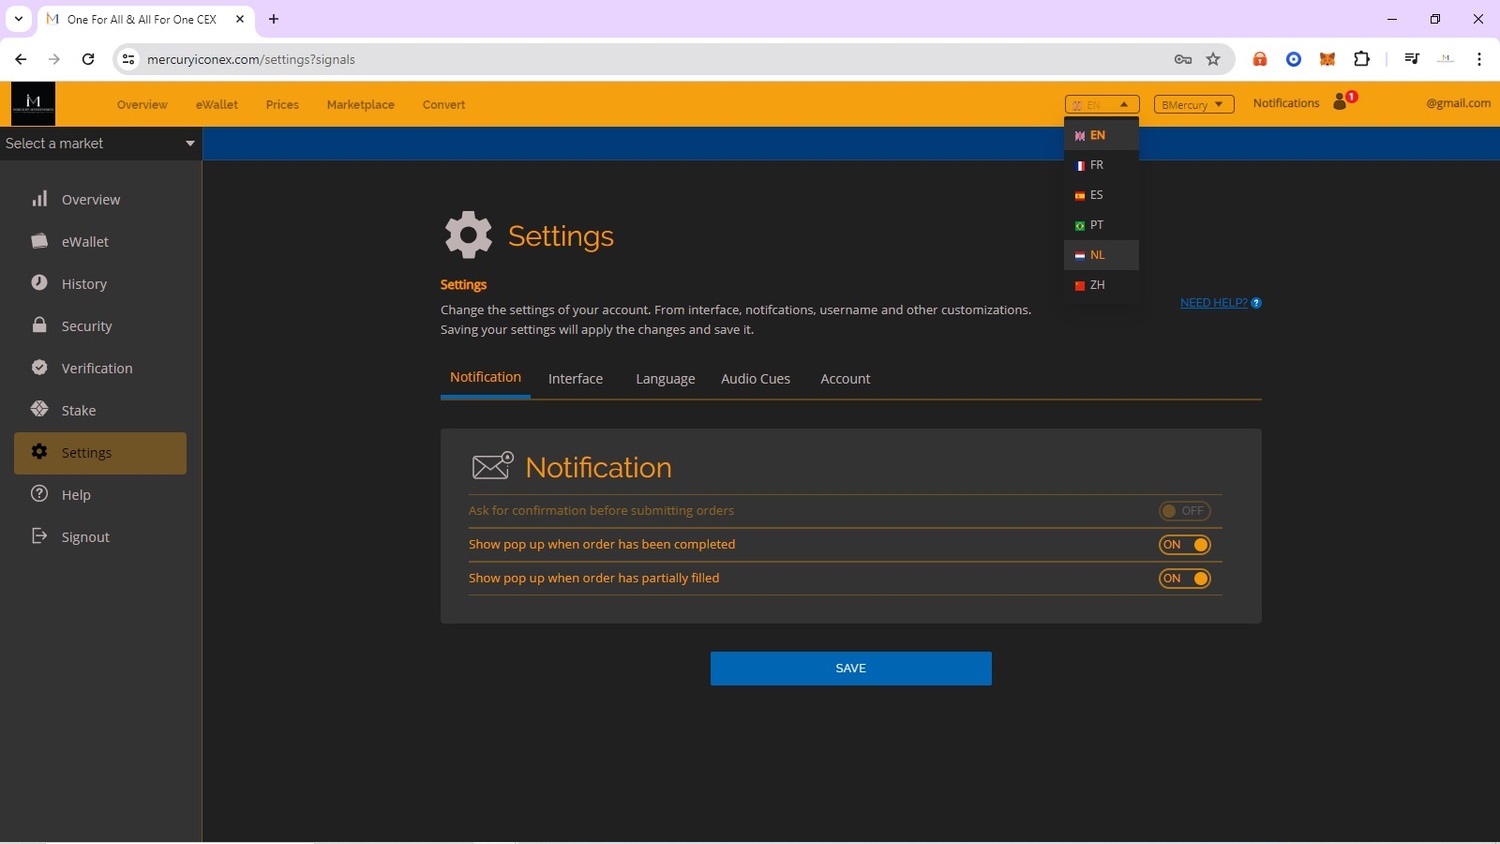This screenshot has height=844, width=1500.
Task: Click the History clock sidebar icon
Action: (x=39, y=283)
